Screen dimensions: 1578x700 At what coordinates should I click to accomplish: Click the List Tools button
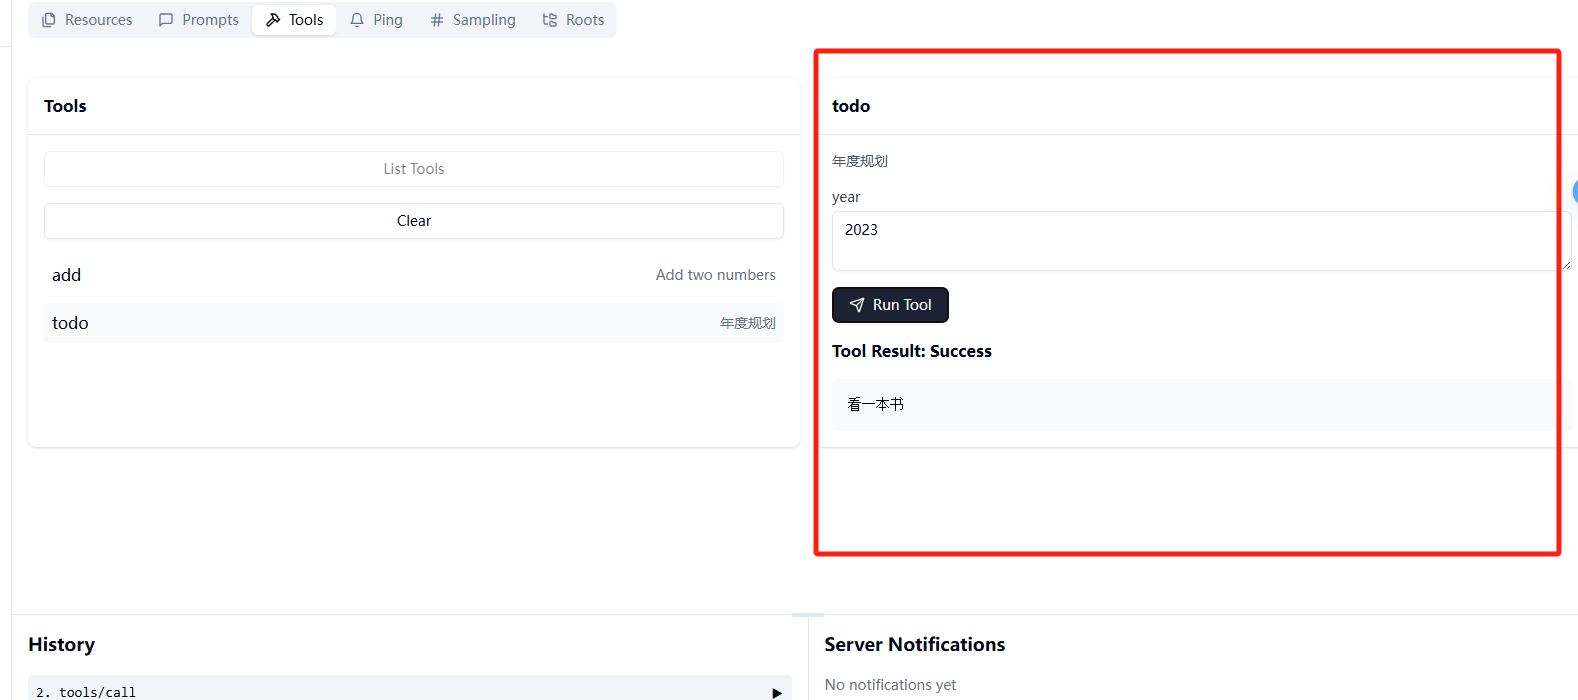coord(414,169)
